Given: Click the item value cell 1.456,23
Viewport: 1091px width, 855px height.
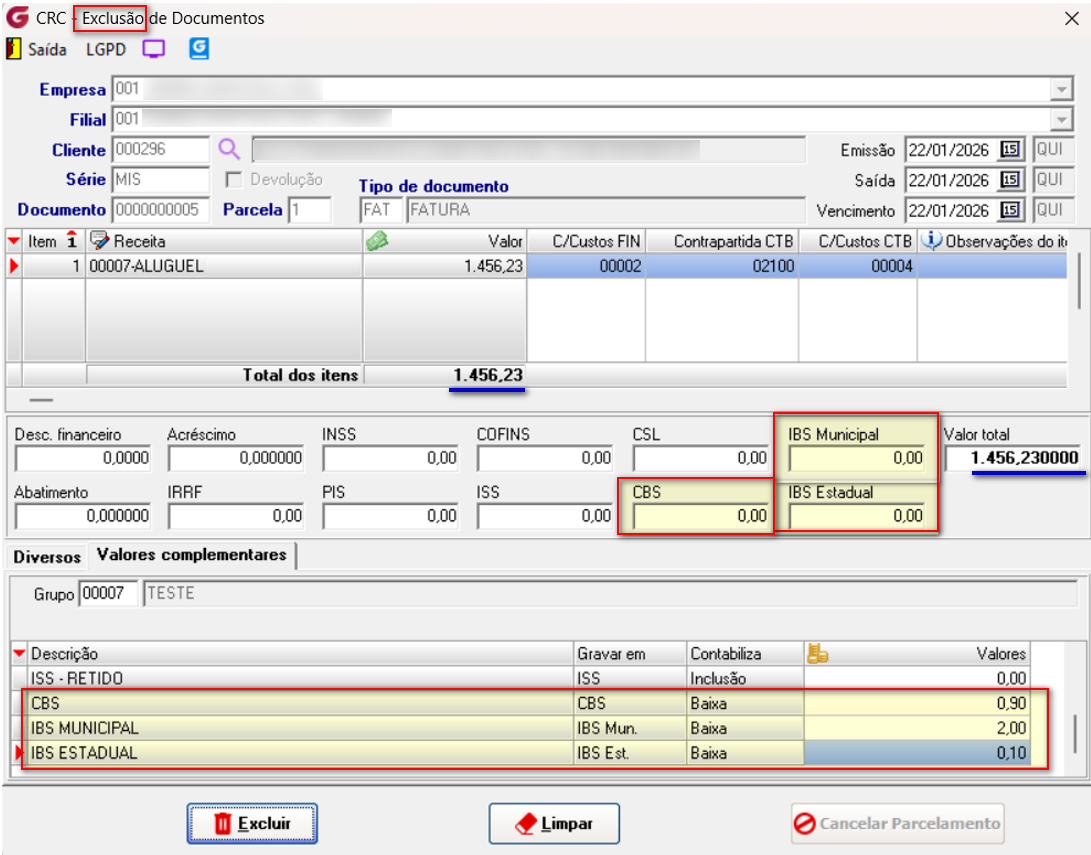Looking at the screenshot, I should pyautogui.click(x=445, y=266).
